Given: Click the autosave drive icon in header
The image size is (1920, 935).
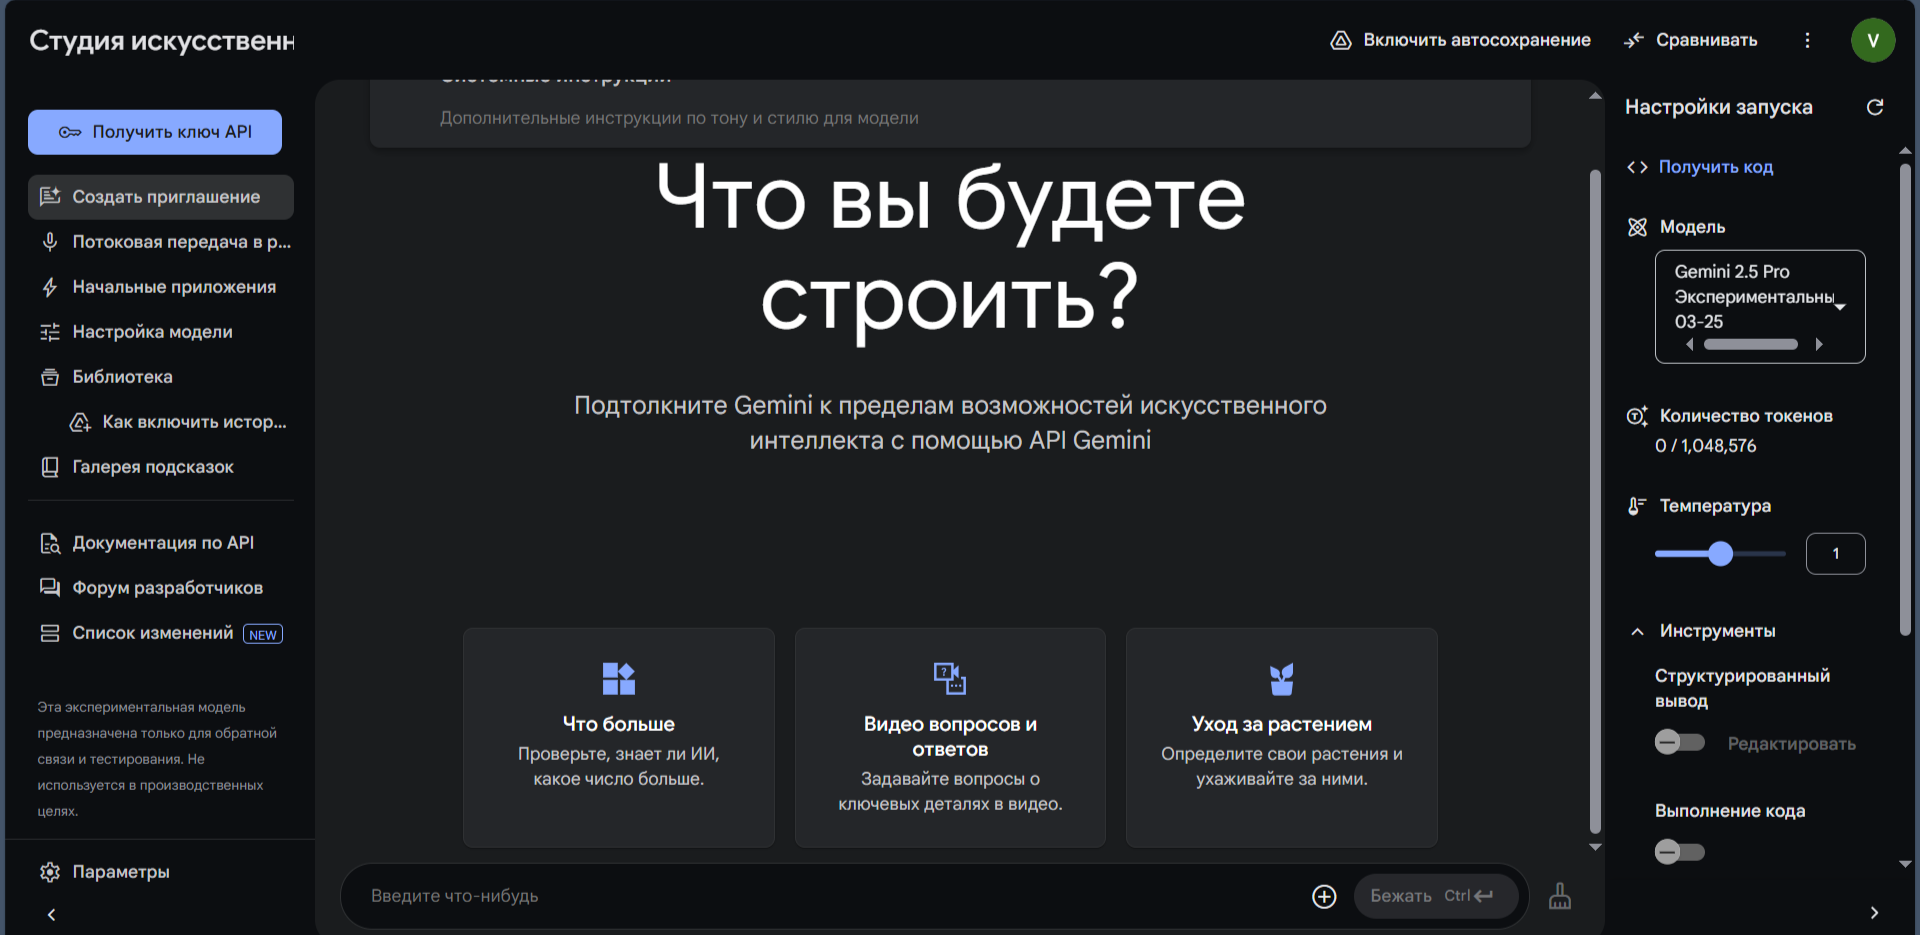Looking at the screenshot, I should (x=1340, y=40).
